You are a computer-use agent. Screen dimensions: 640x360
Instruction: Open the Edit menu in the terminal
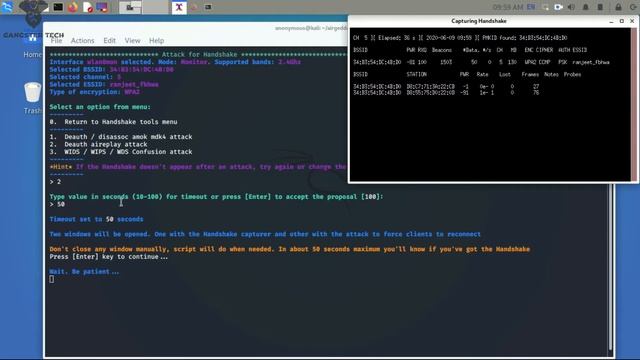(109, 40)
